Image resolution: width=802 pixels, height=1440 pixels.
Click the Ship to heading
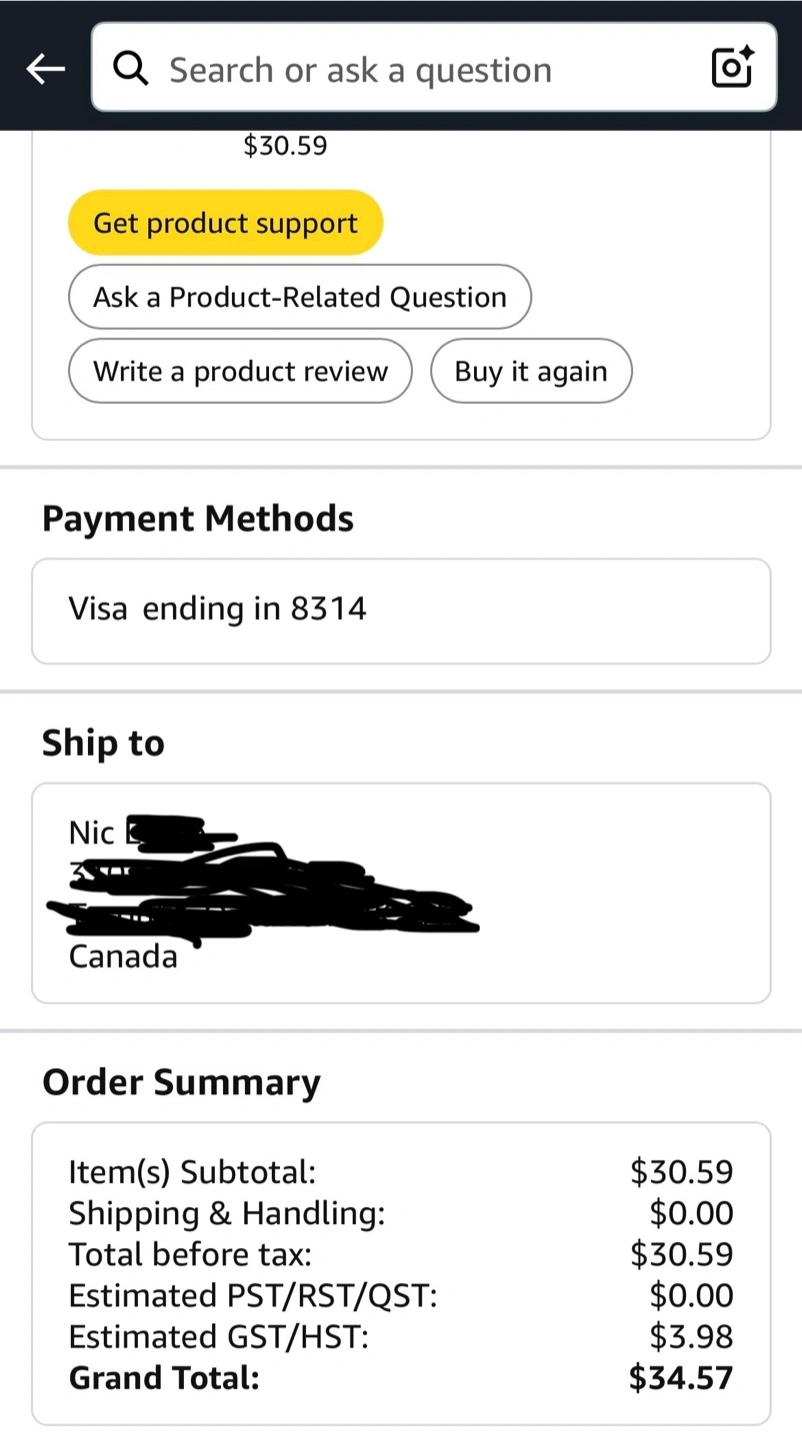click(x=103, y=743)
